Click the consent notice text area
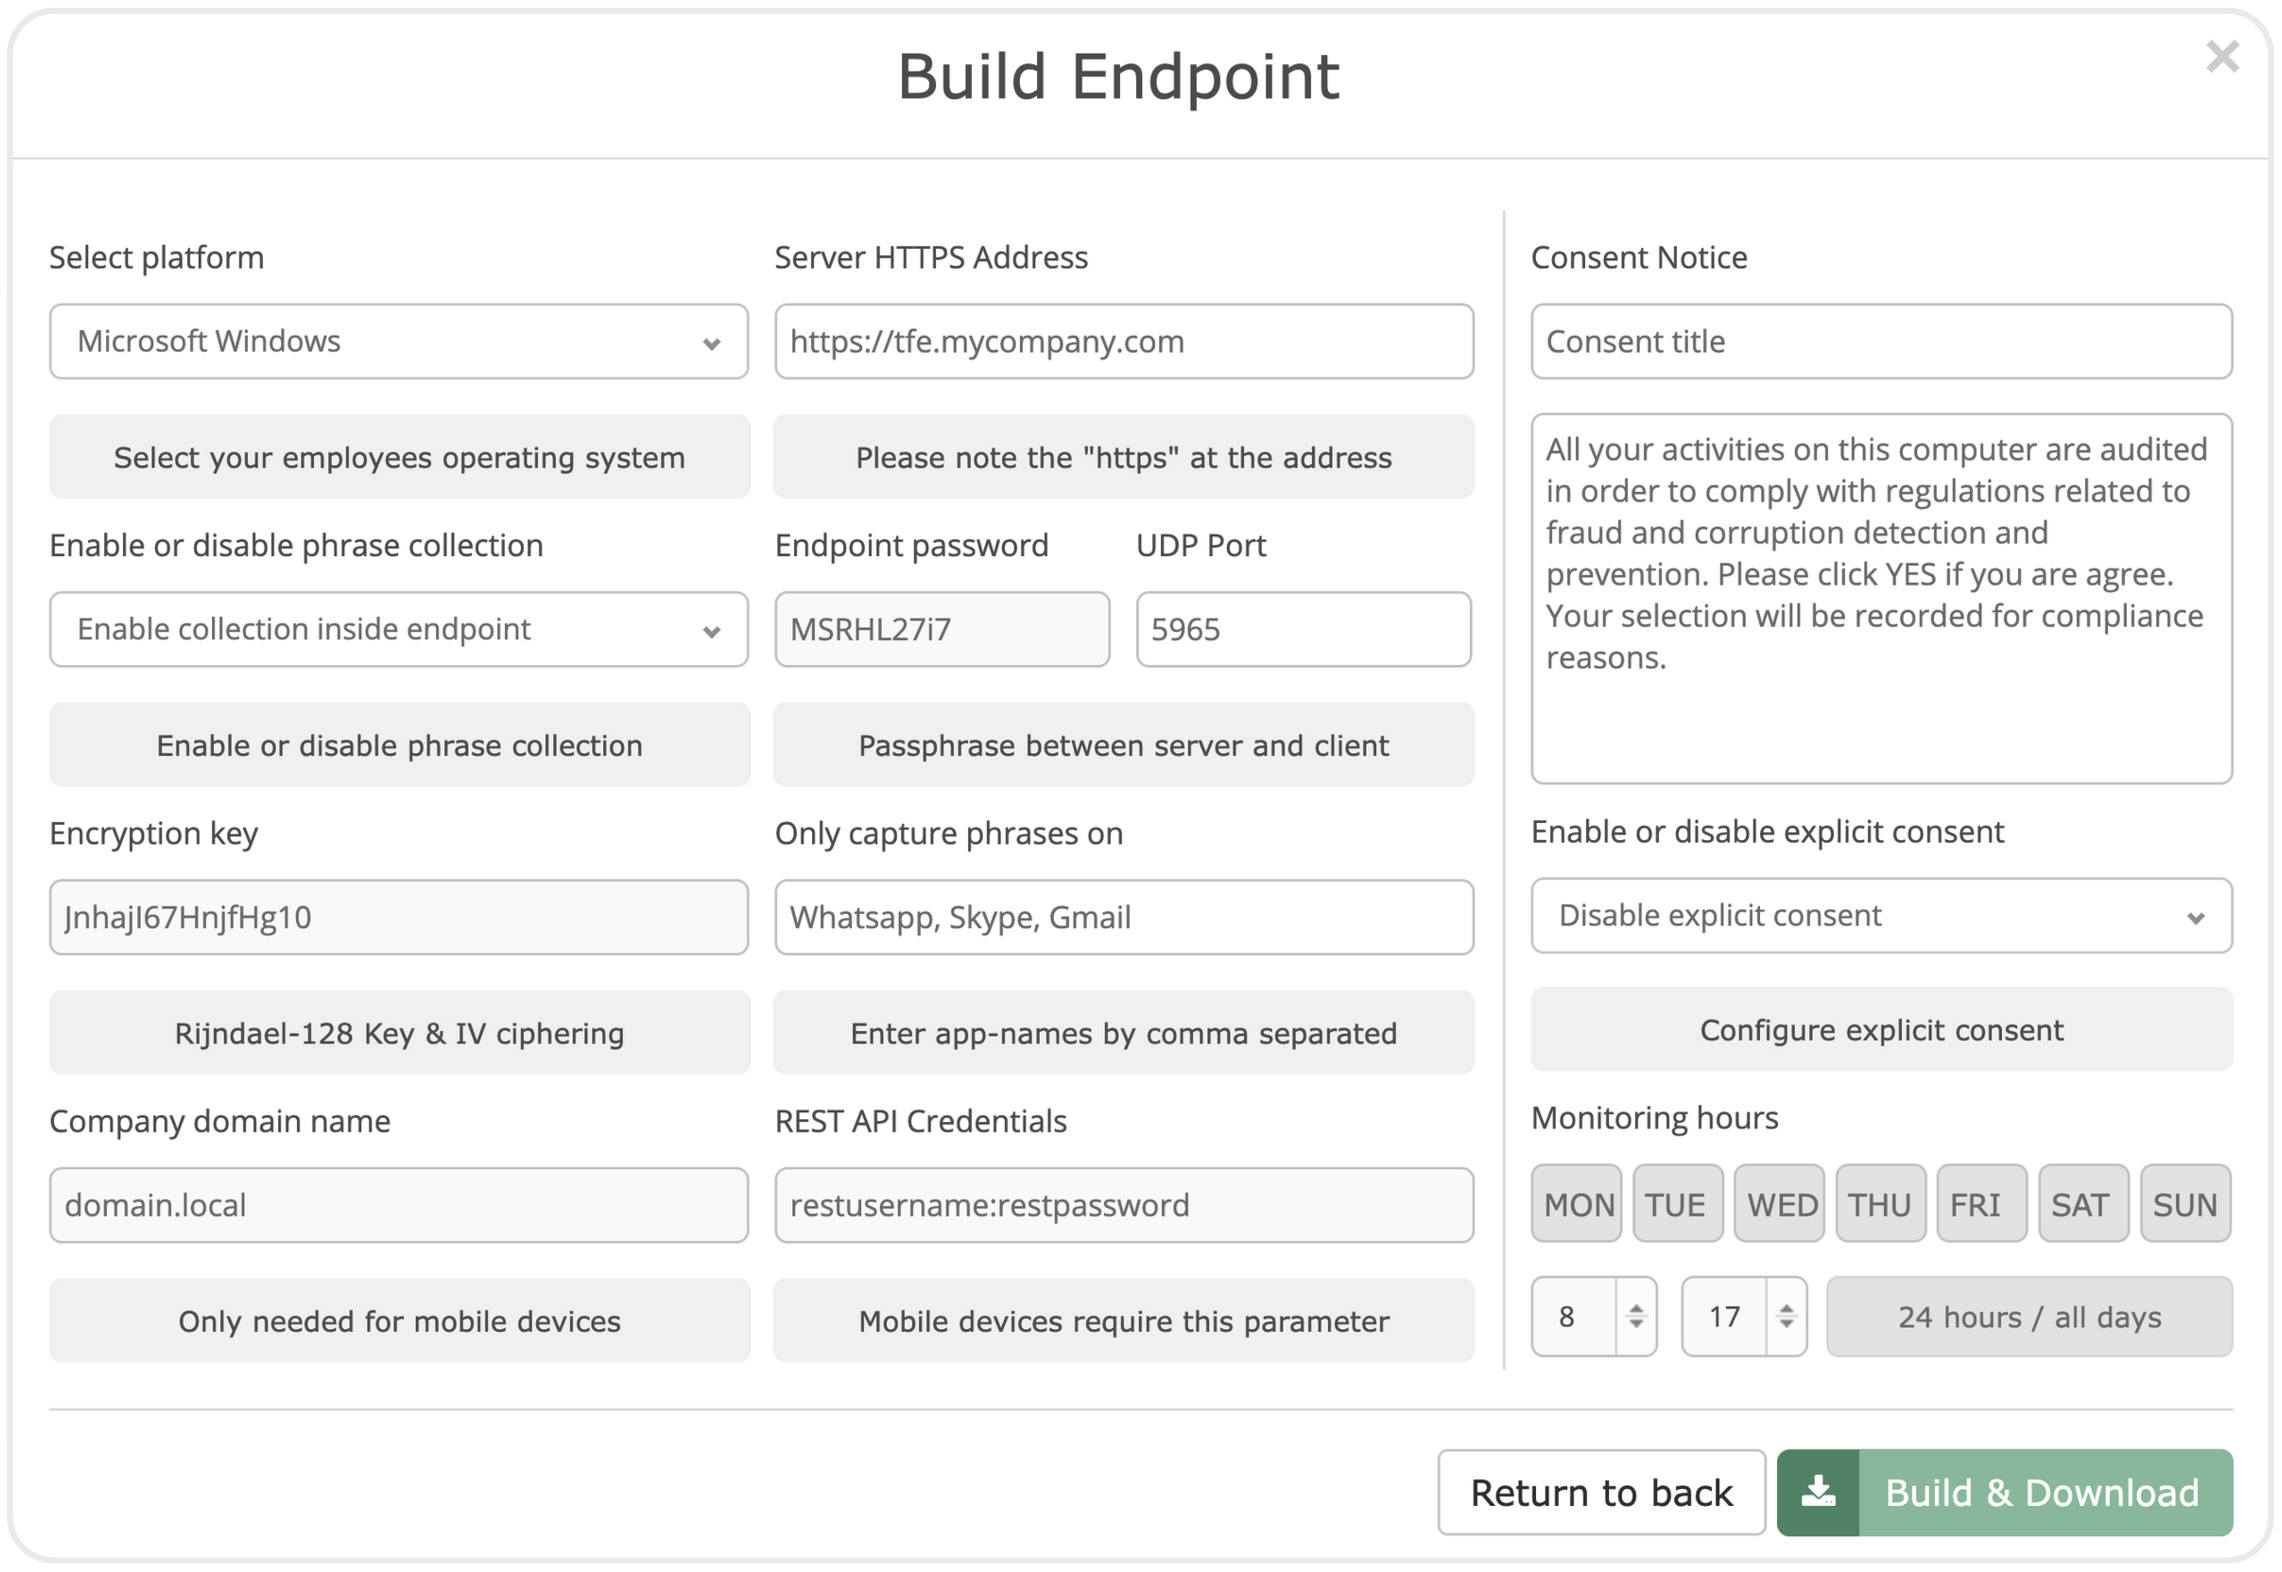Image resolution: width=2282 pixels, height=1572 pixels. click(1881, 598)
